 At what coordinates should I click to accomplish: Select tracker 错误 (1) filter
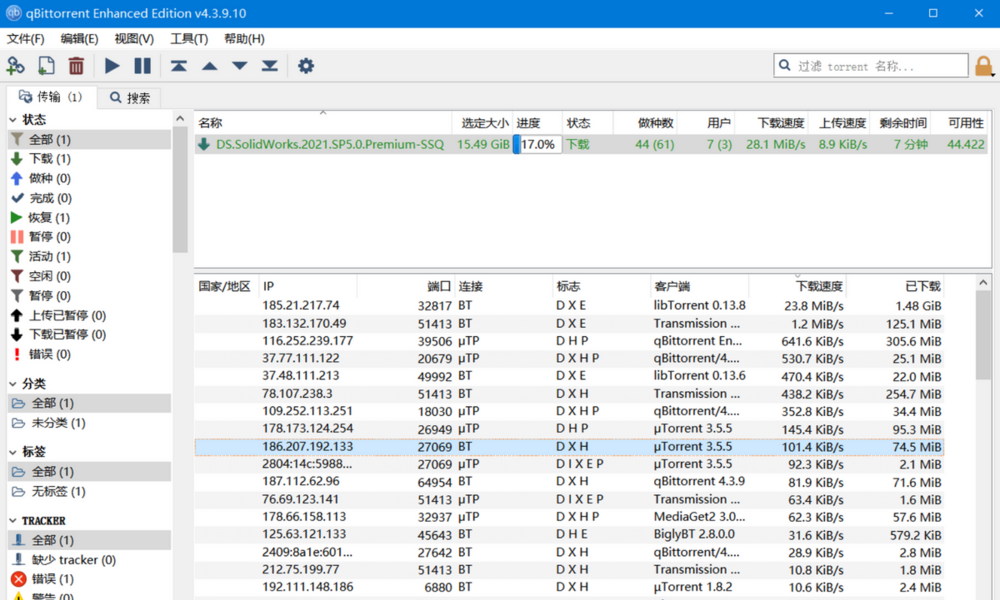89,579
